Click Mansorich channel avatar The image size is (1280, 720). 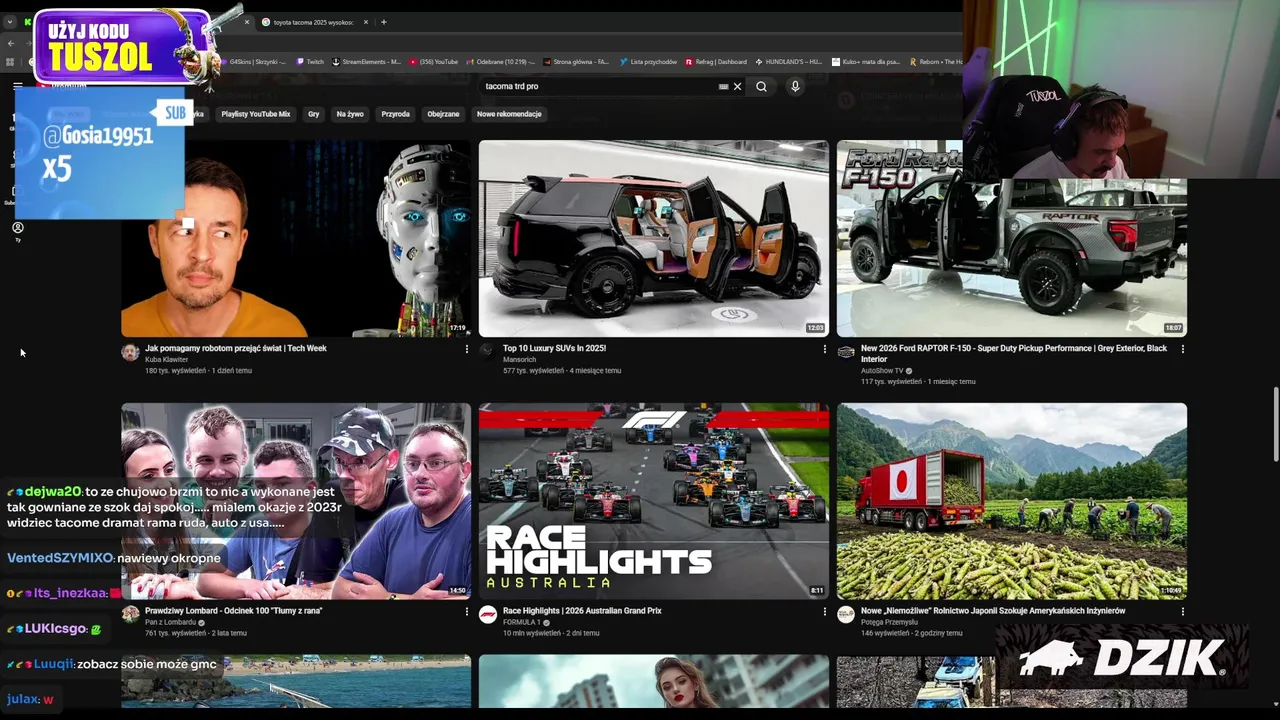coord(488,352)
